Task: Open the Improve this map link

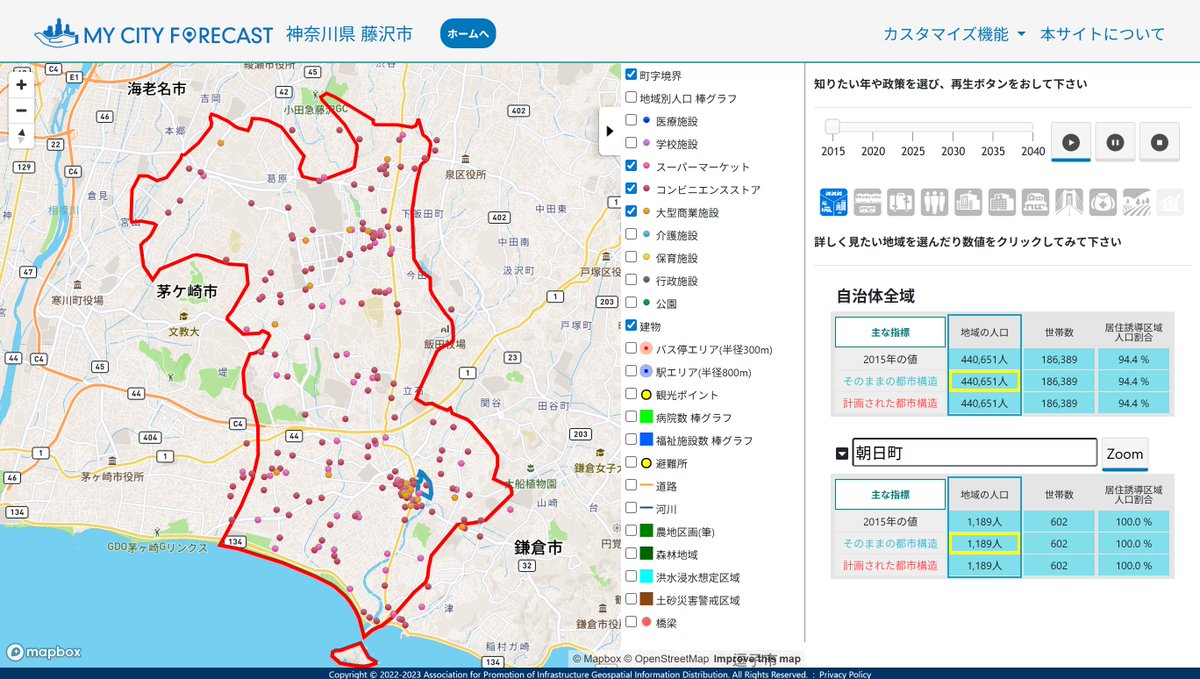Action: pyautogui.click(x=757, y=658)
